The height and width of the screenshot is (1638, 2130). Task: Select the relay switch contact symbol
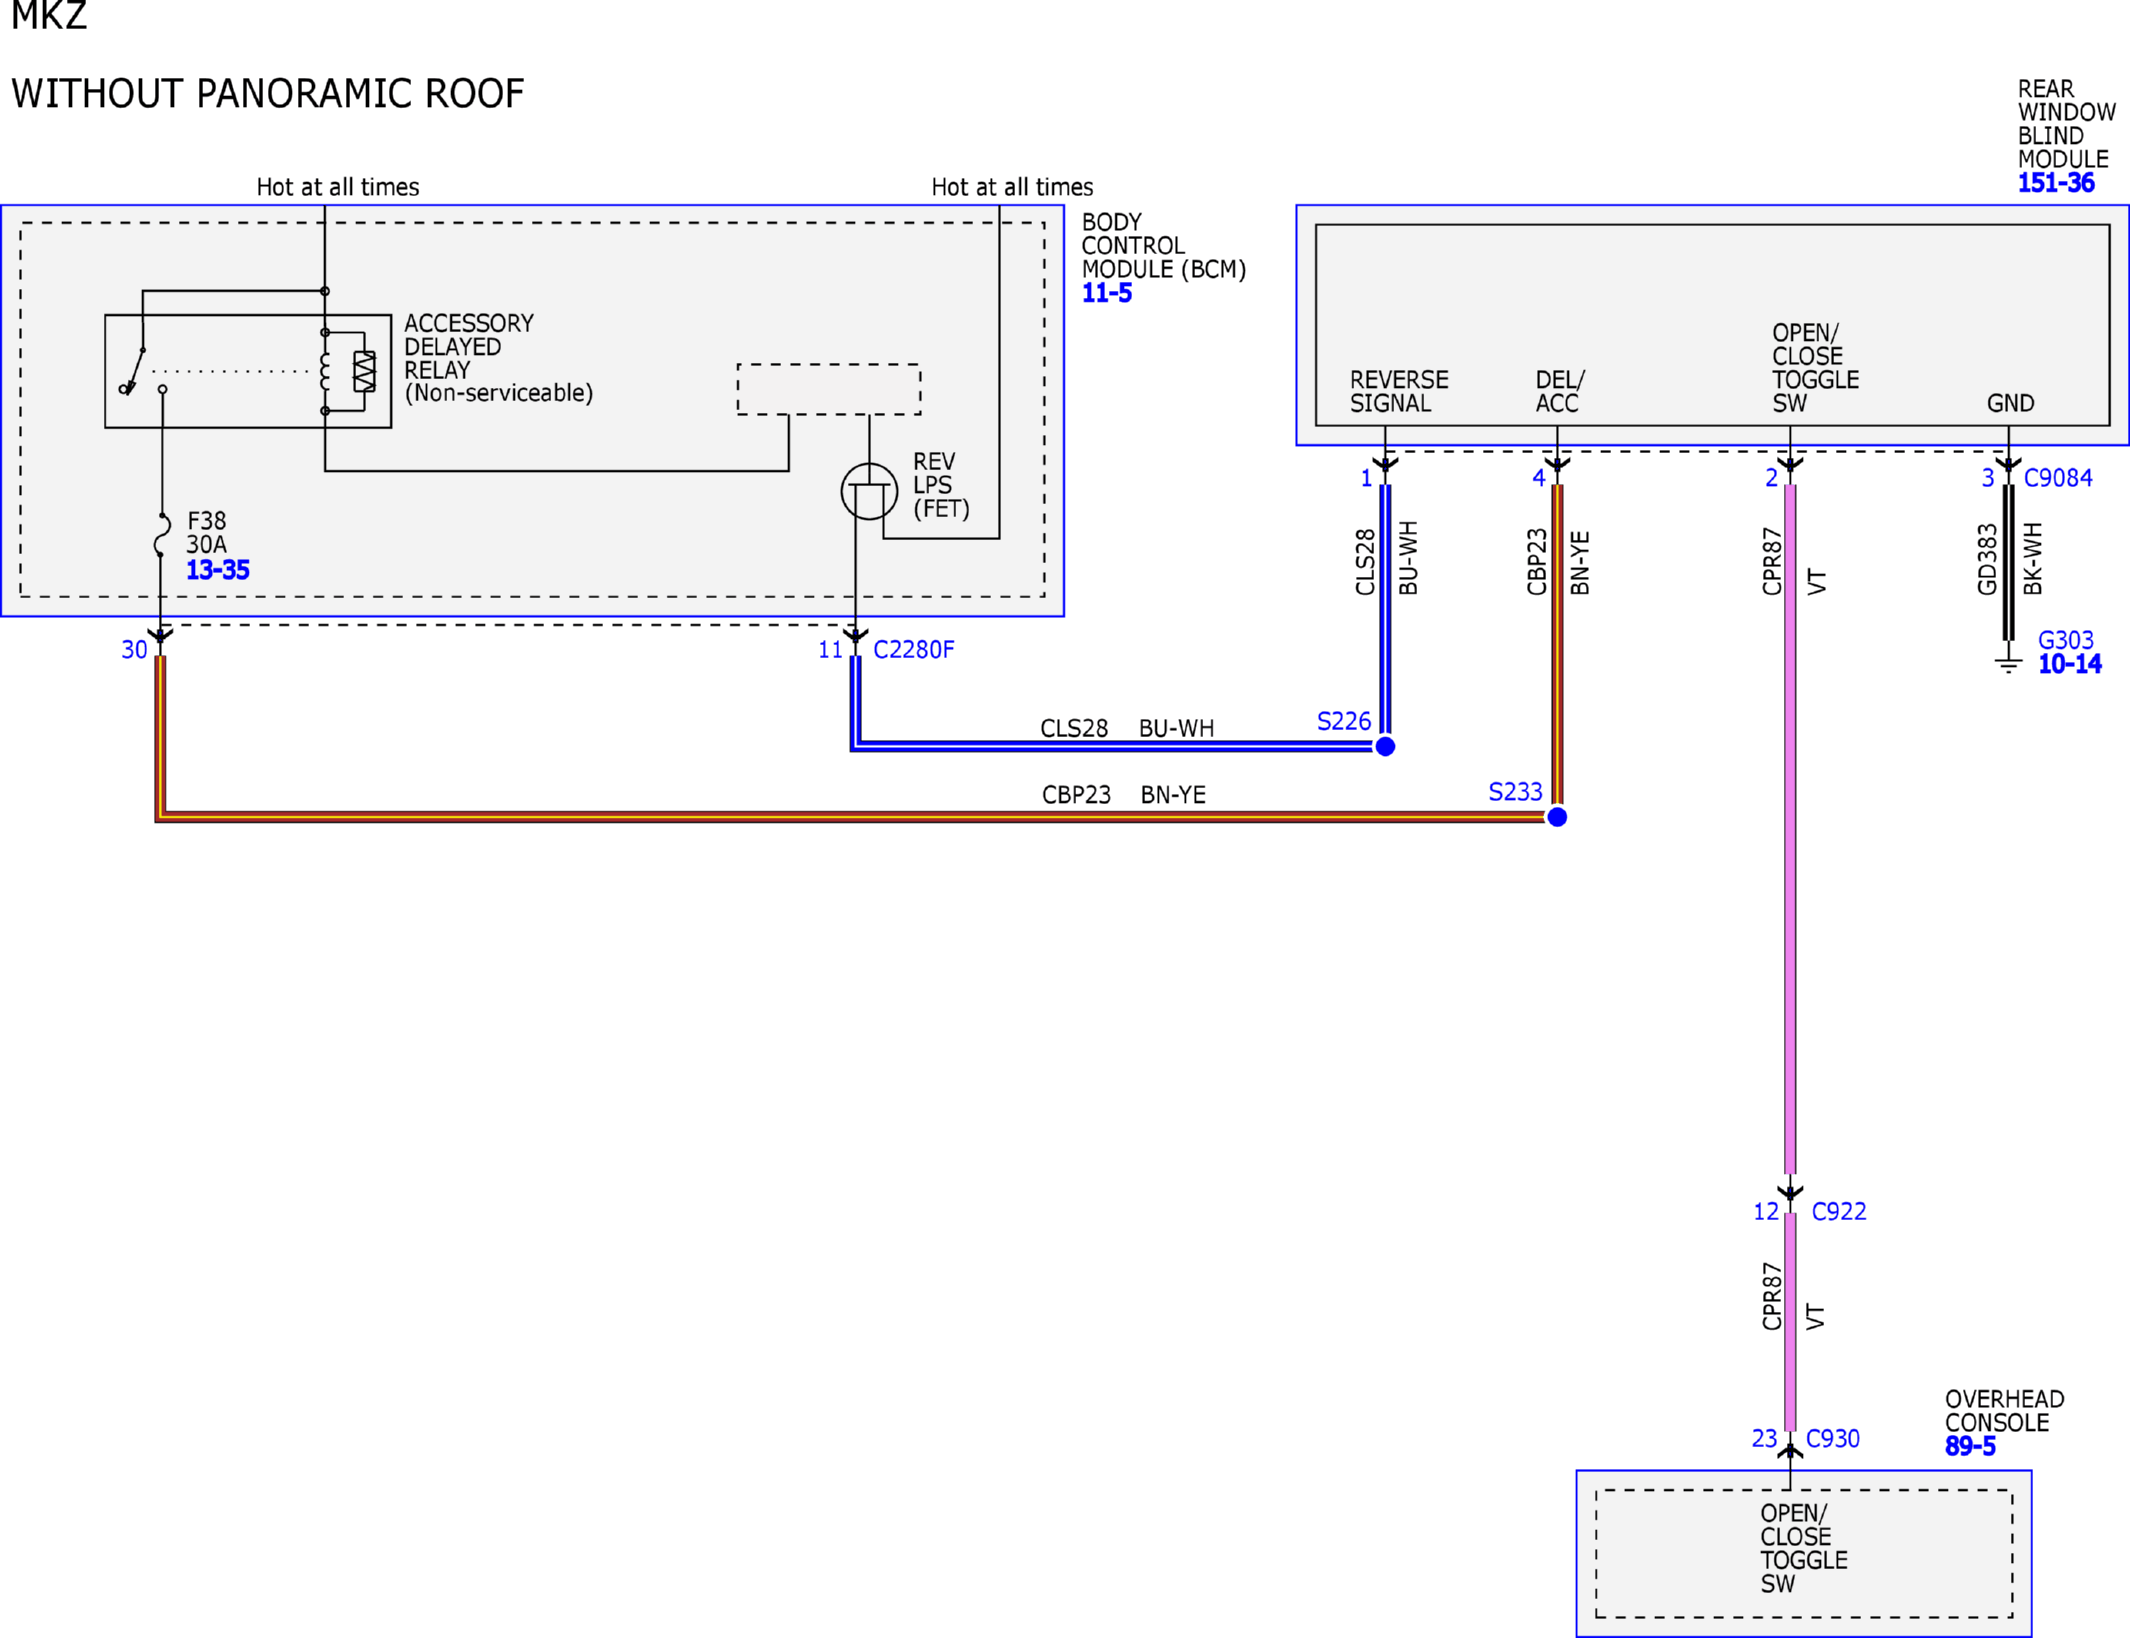pyautogui.click(x=141, y=373)
